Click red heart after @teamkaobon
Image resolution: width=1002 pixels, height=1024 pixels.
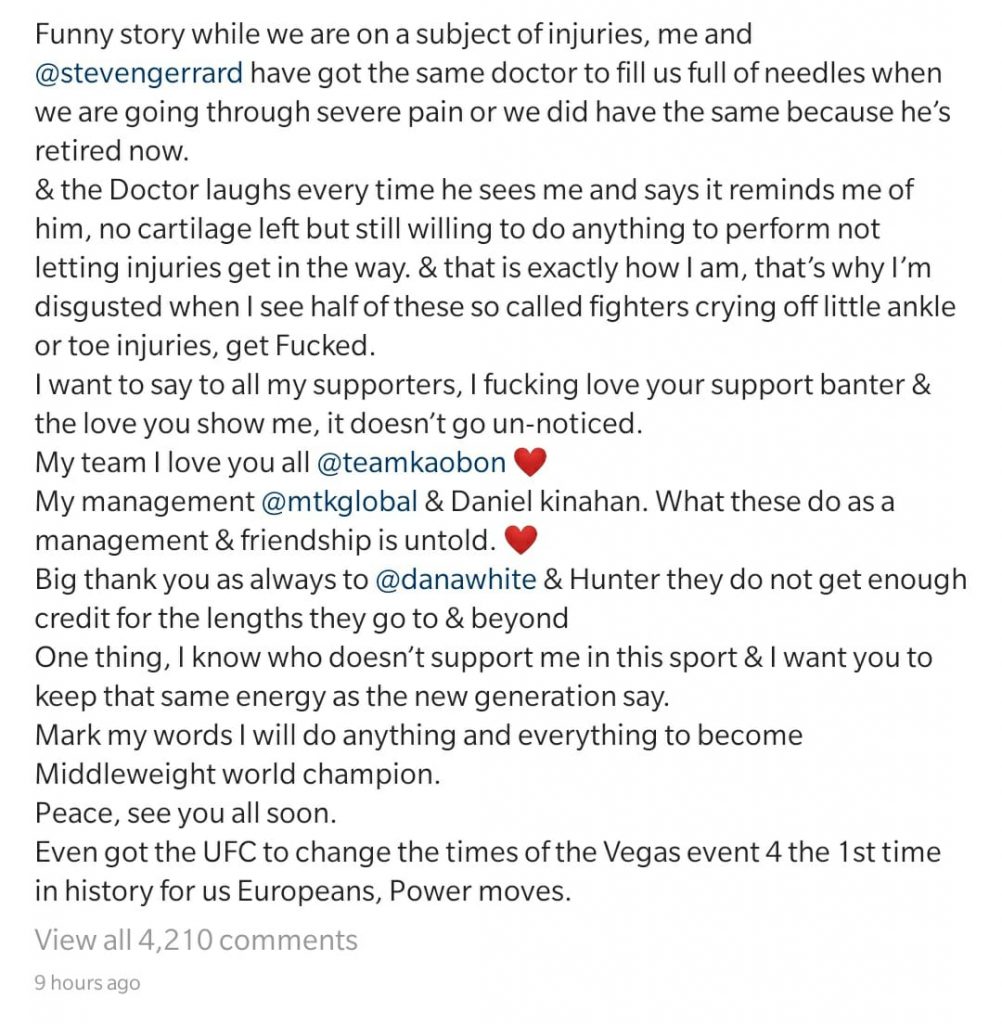(530, 462)
